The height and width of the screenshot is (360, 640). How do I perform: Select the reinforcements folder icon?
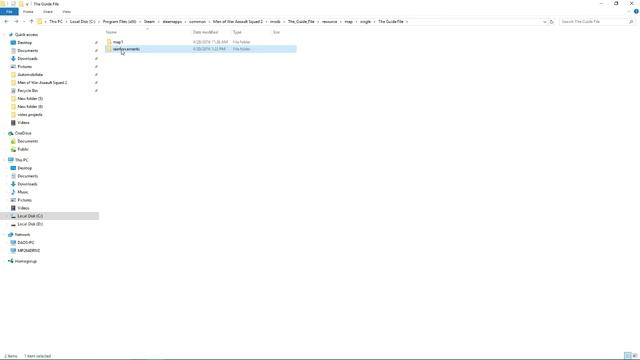coord(109,49)
